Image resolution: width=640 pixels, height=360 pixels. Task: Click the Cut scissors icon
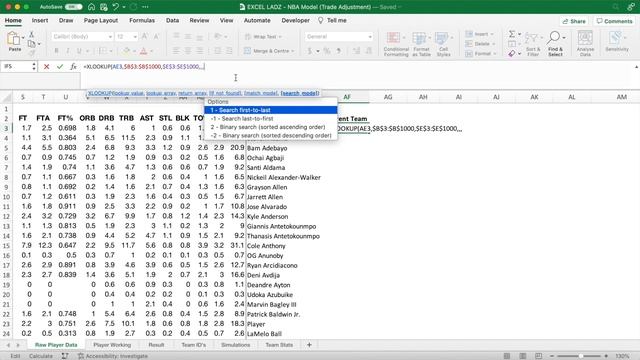coord(31,35)
